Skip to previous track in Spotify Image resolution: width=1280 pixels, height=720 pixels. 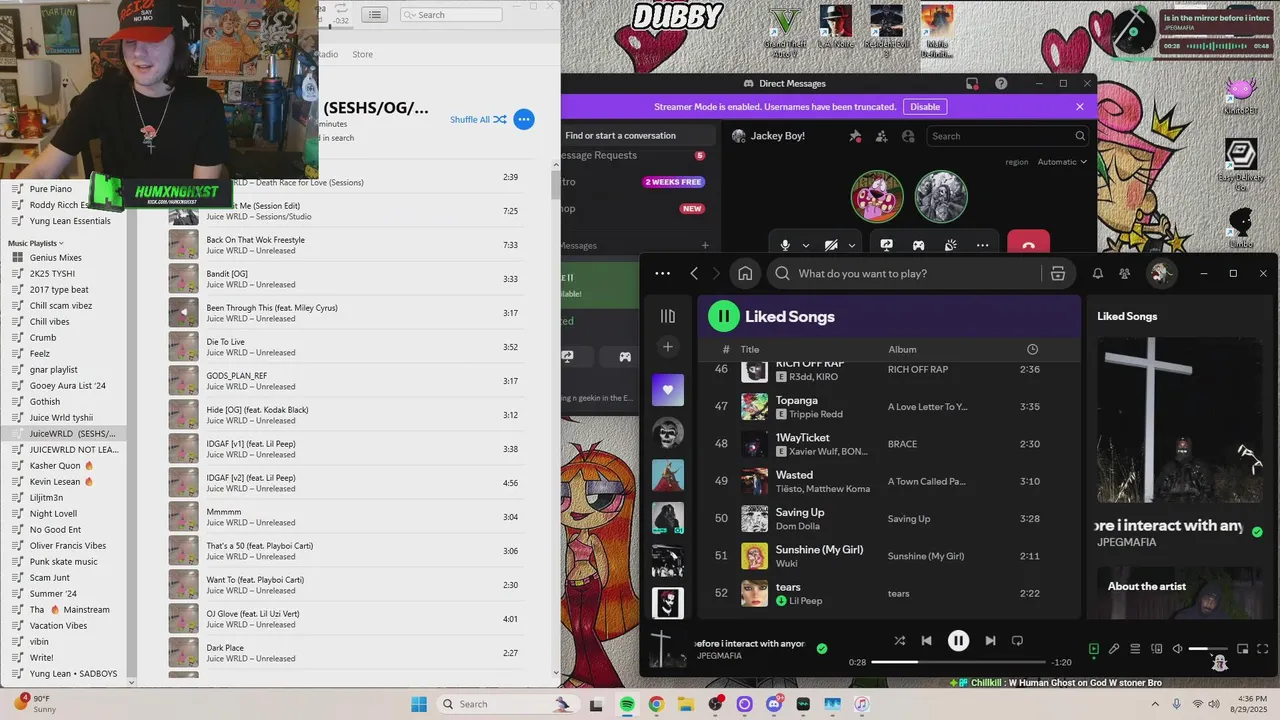[926, 641]
